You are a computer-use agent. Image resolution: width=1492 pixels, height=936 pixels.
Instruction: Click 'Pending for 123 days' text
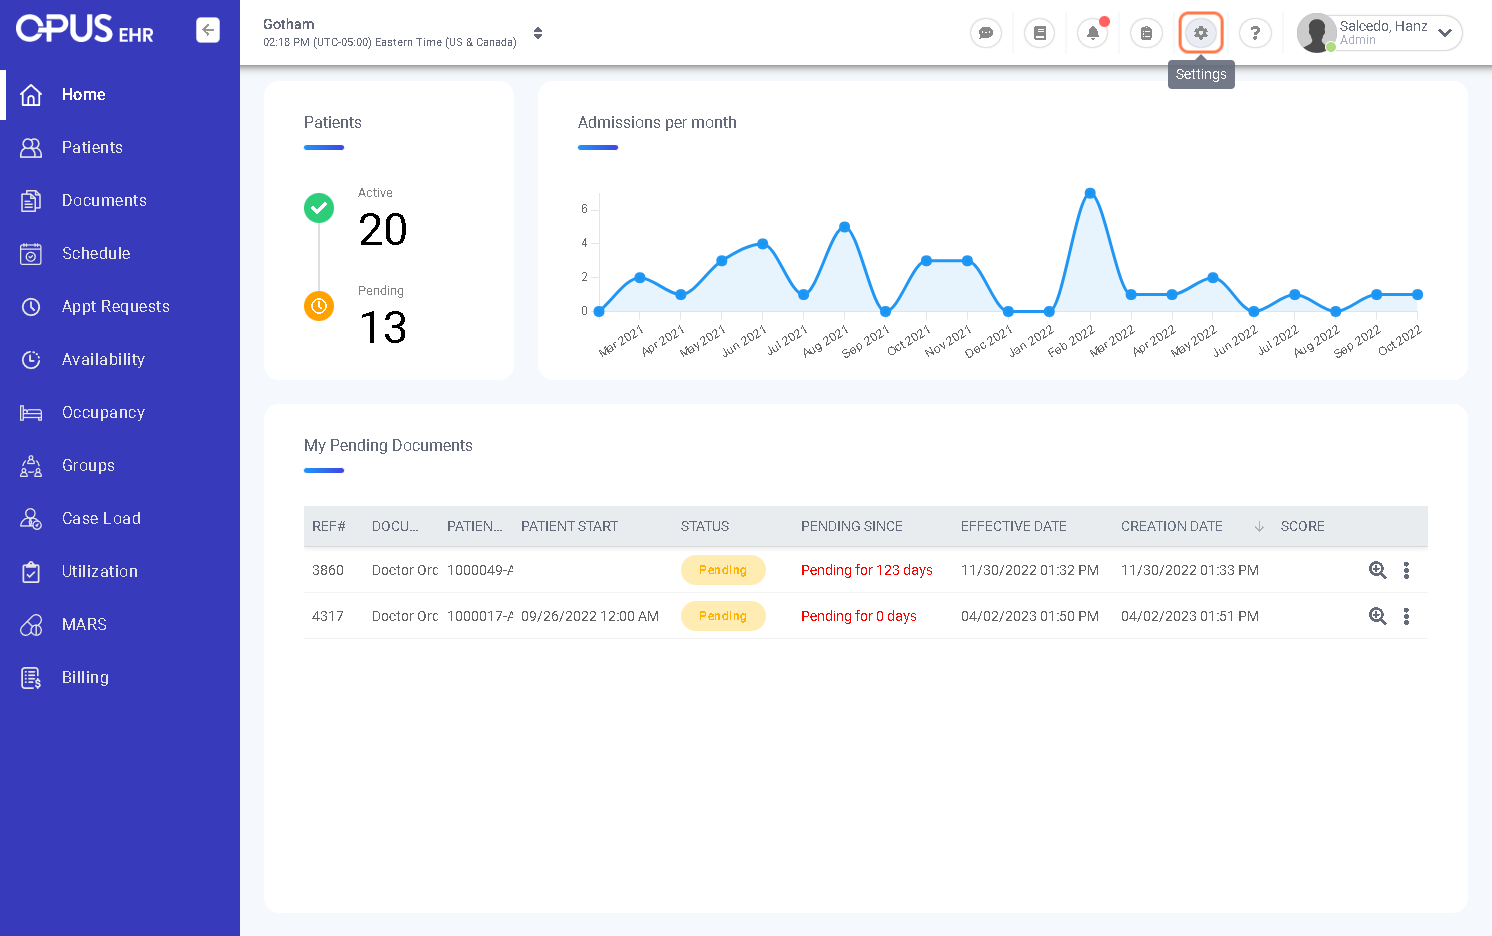click(867, 570)
